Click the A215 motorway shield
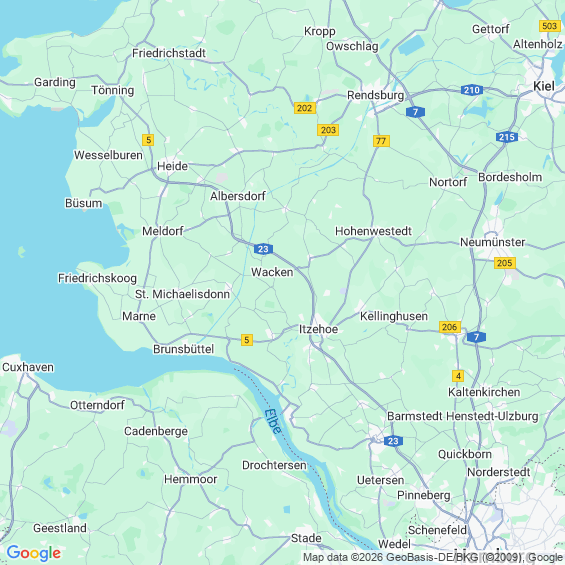The height and width of the screenshot is (565, 565). point(507,137)
